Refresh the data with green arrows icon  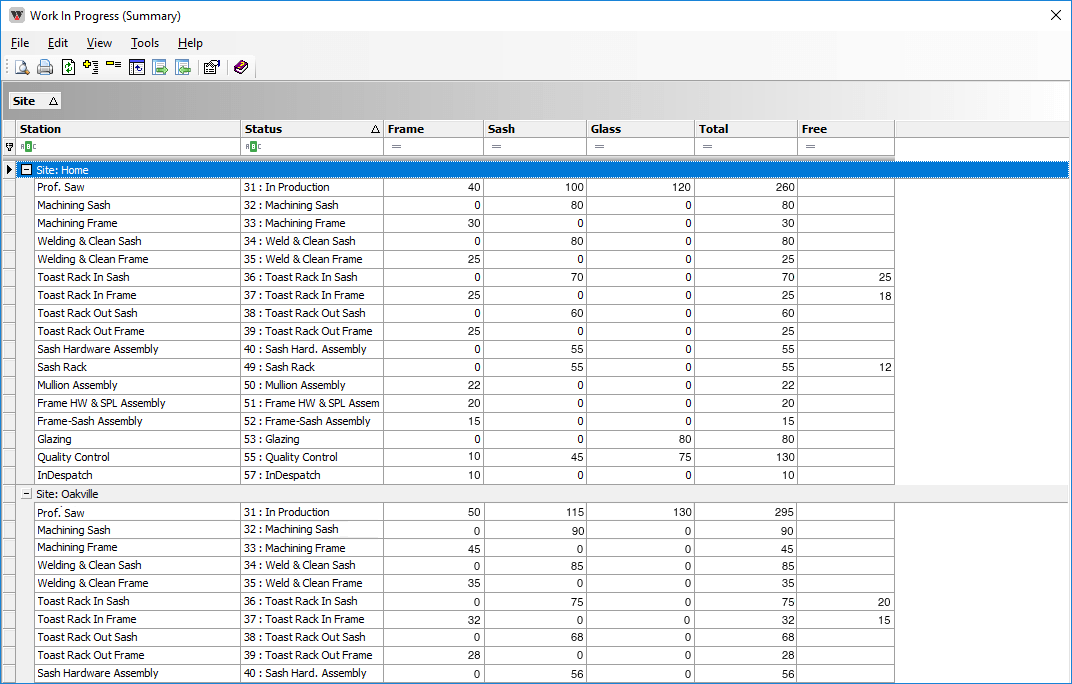coord(68,68)
